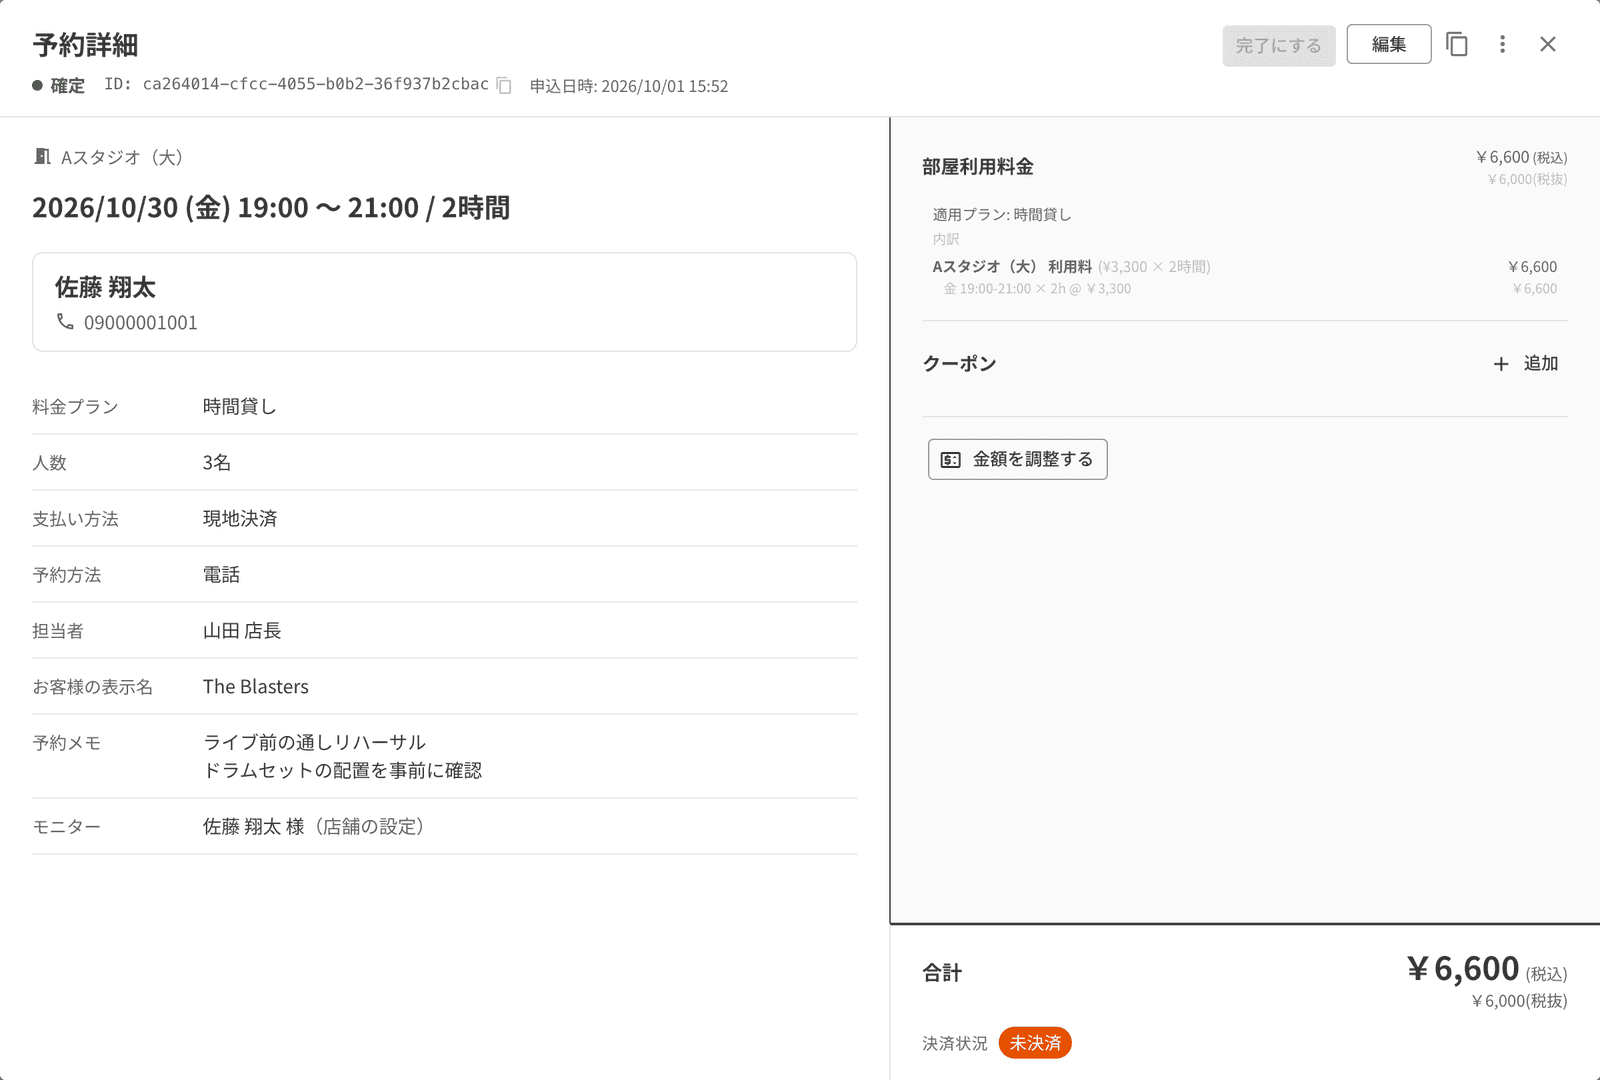Click the duplicate reservation icon

click(1457, 44)
